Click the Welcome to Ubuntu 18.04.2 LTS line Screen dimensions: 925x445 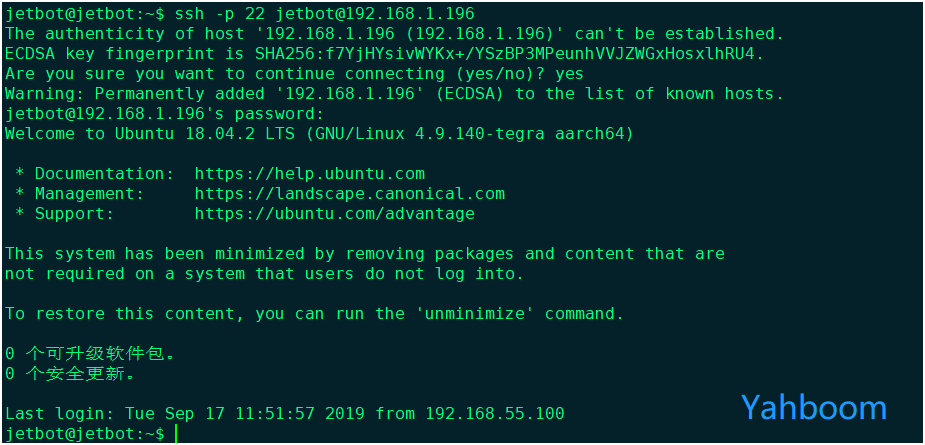319,134
